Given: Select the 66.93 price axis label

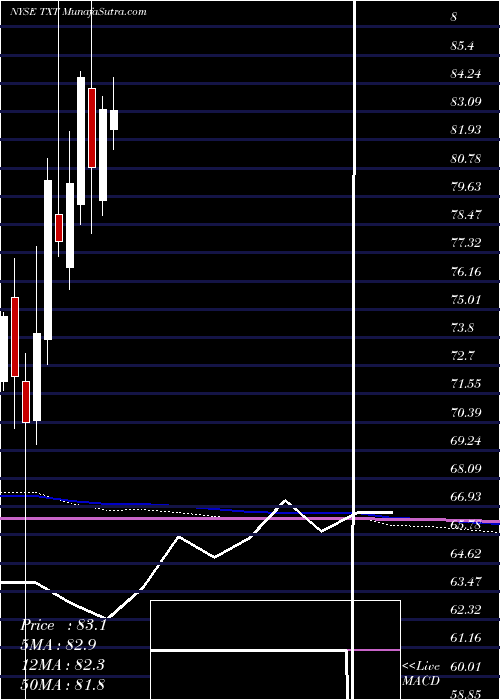Looking at the screenshot, I should pyautogui.click(x=466, y=496).
